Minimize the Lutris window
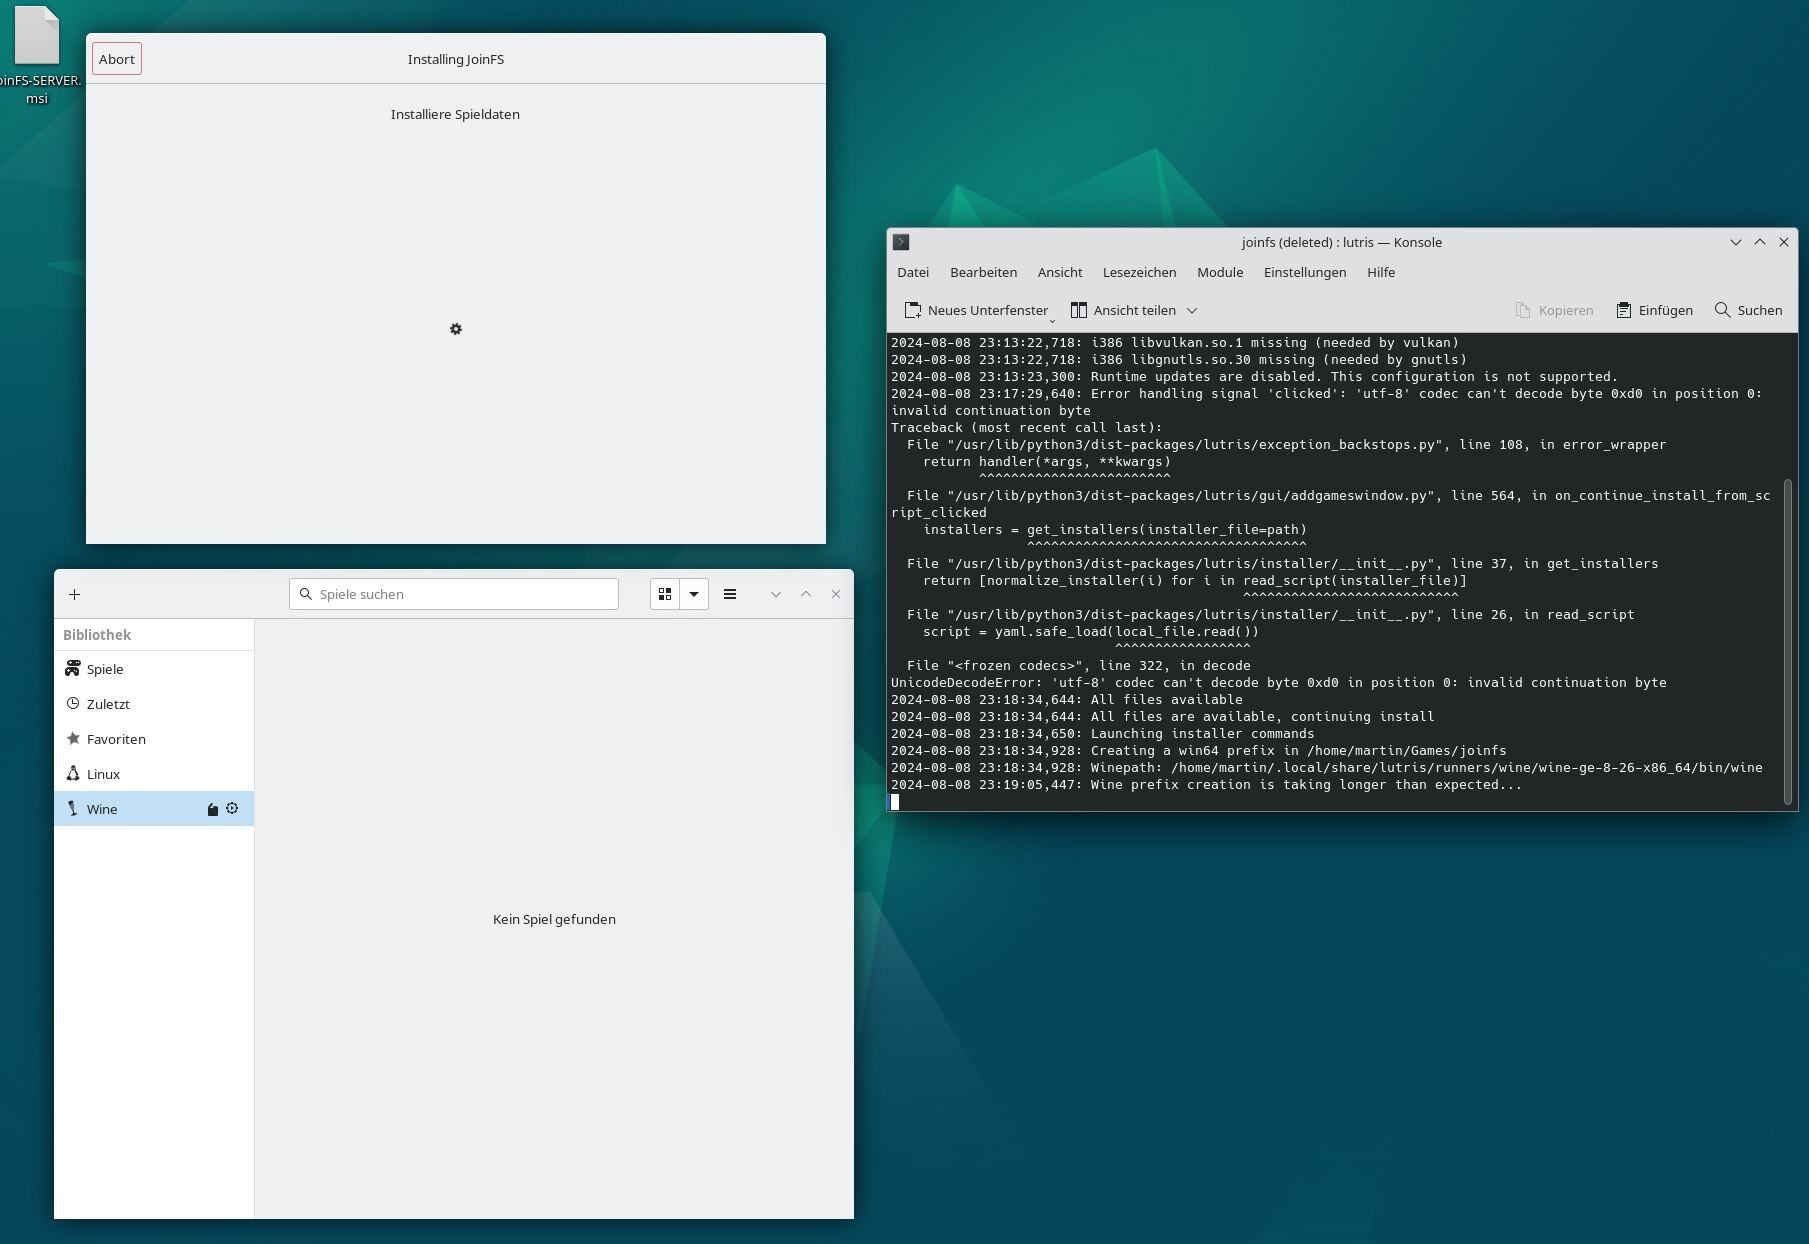 [776, 594]
